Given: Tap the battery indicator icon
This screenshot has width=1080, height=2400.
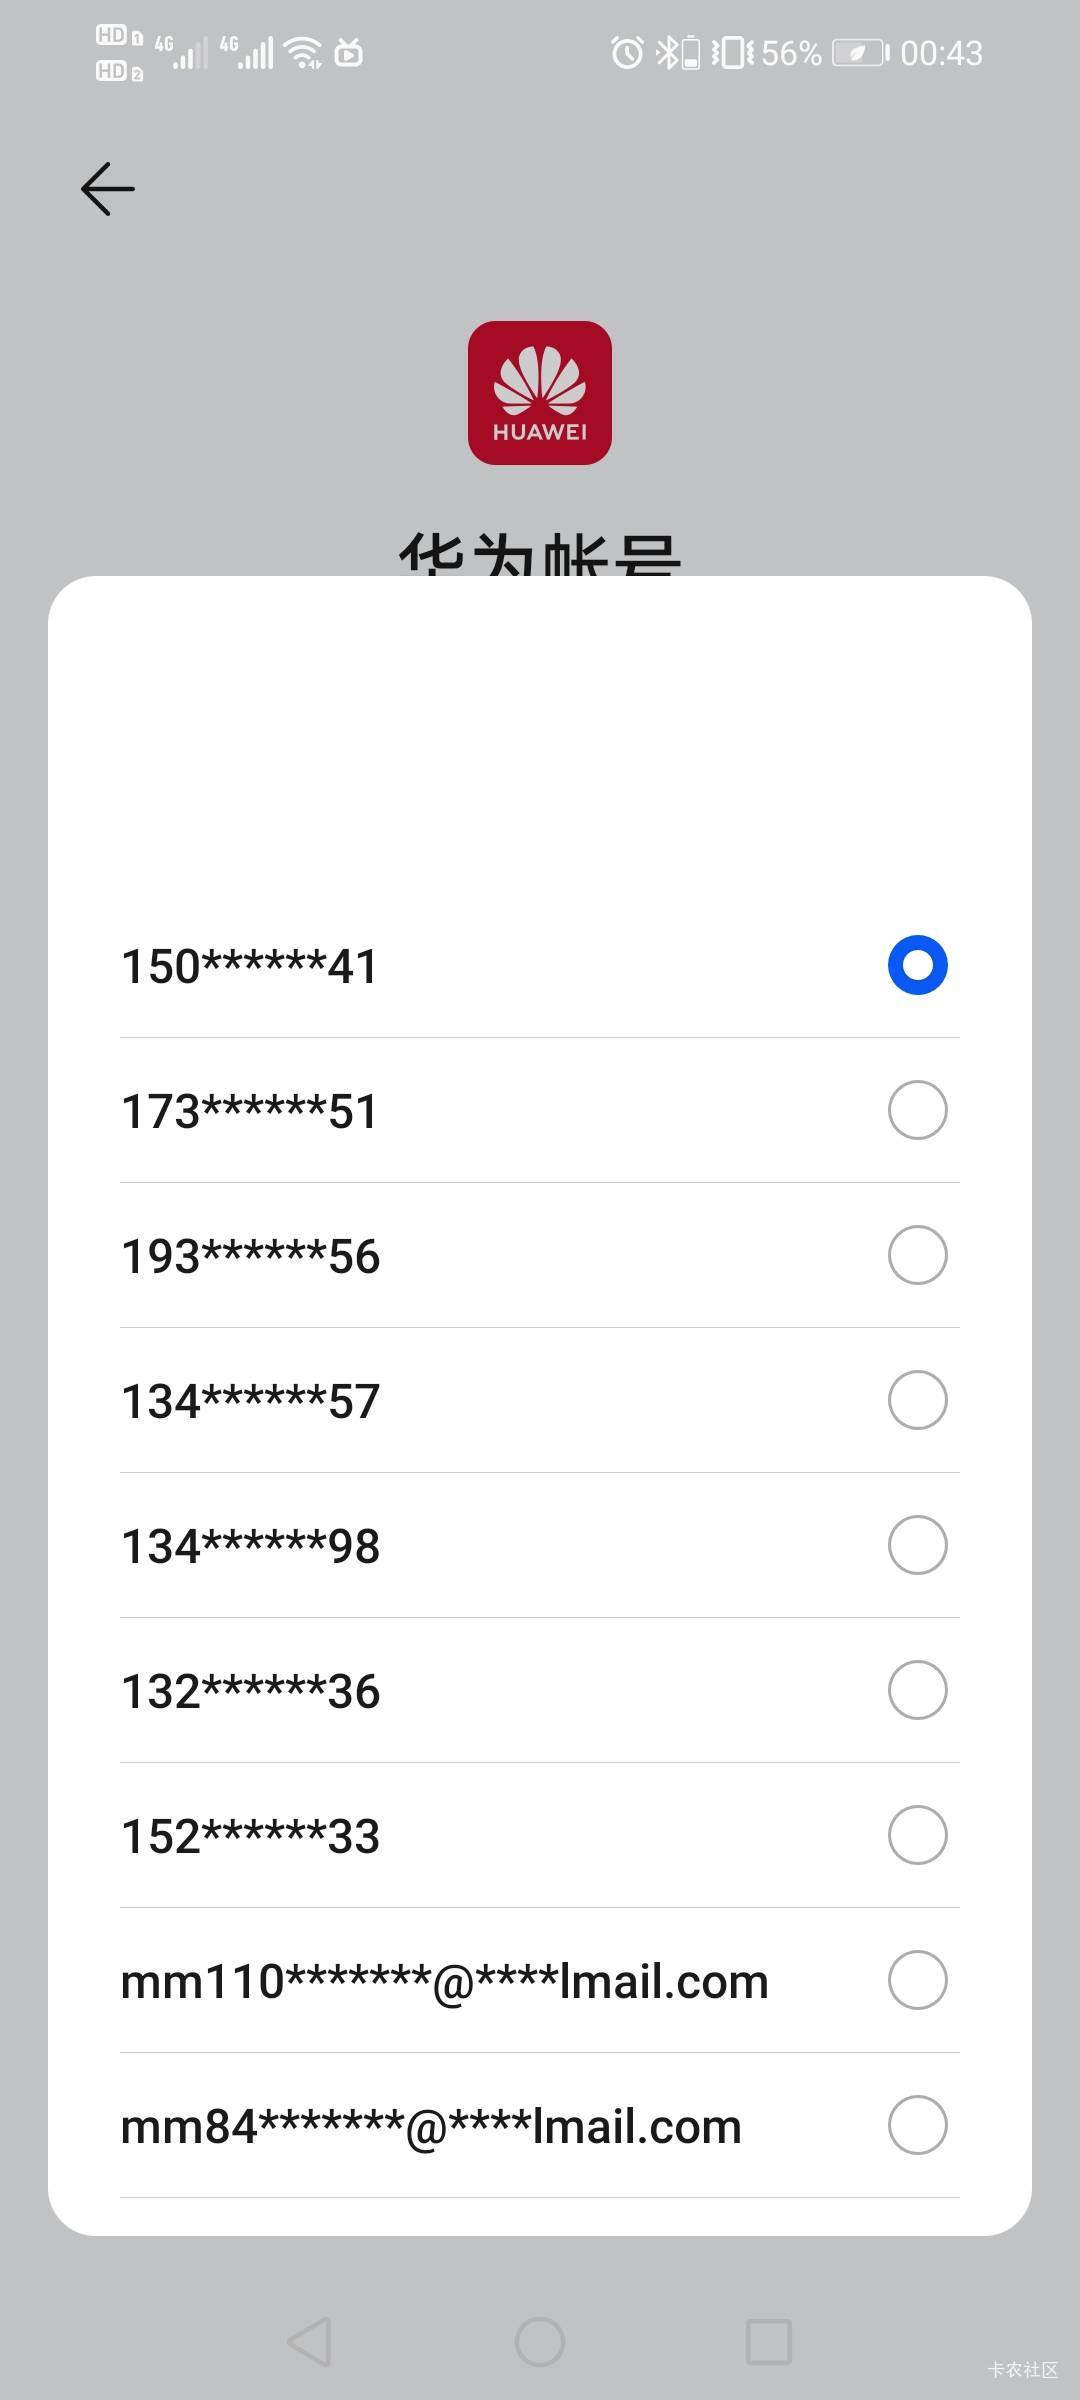Looking at the screenshot, I should click(x=860, y=52).
